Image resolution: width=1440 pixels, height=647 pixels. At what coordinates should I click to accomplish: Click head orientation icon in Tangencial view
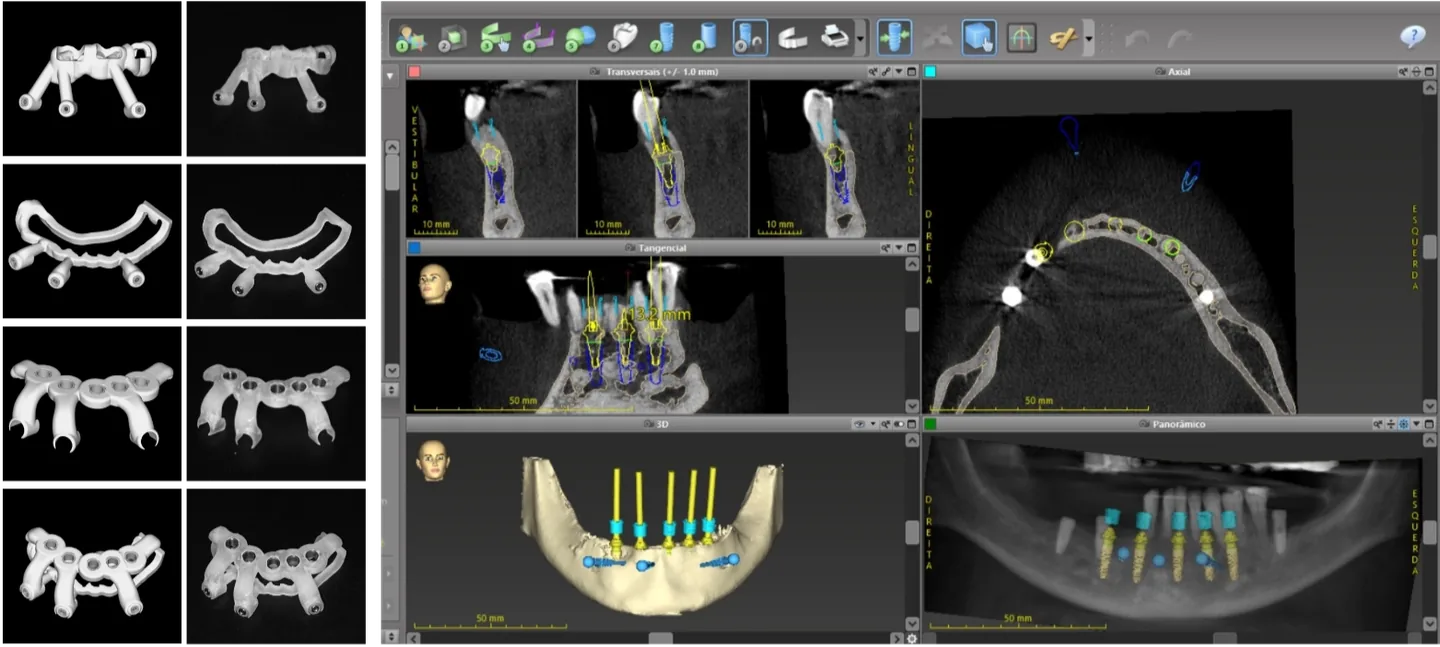pos(433,282)
